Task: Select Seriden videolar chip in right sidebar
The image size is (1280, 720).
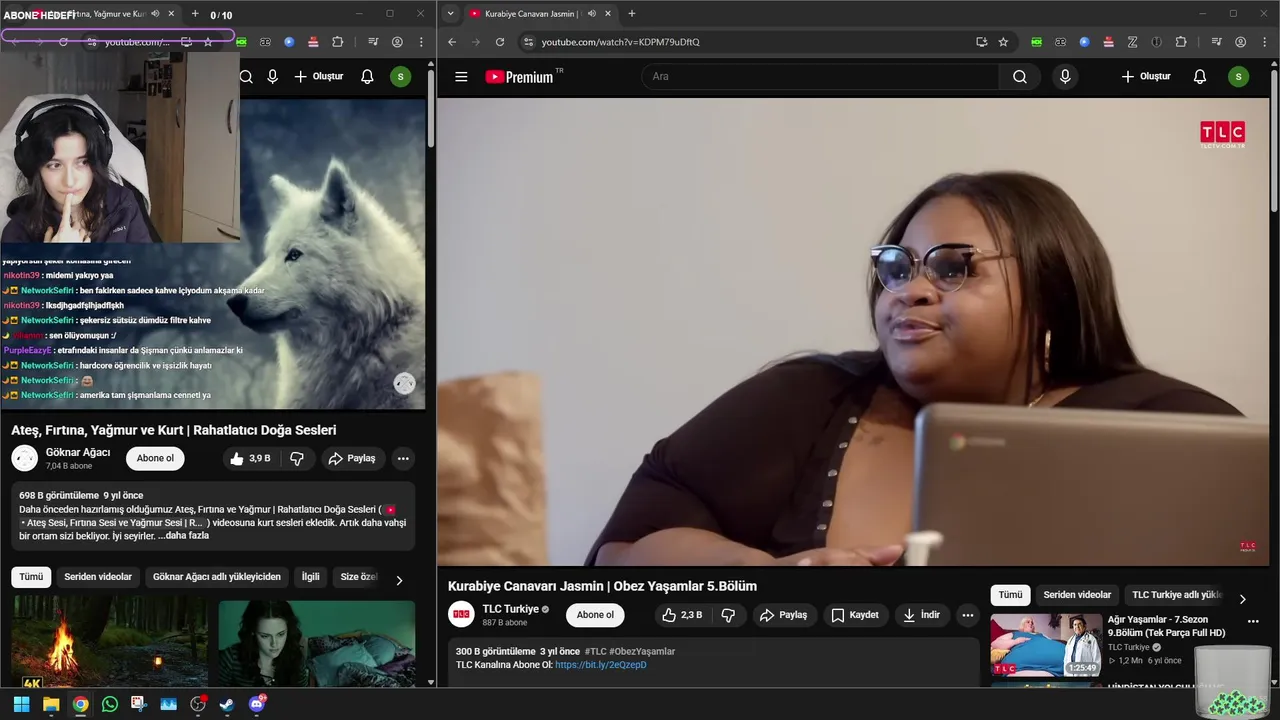Action: [x=1077, y=595]
